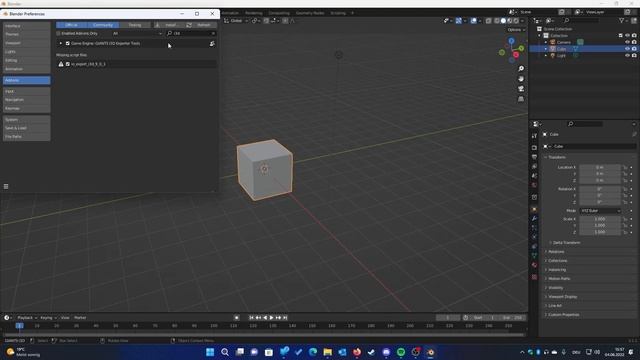Open the Keymap preferences section

tap(27, 109)
